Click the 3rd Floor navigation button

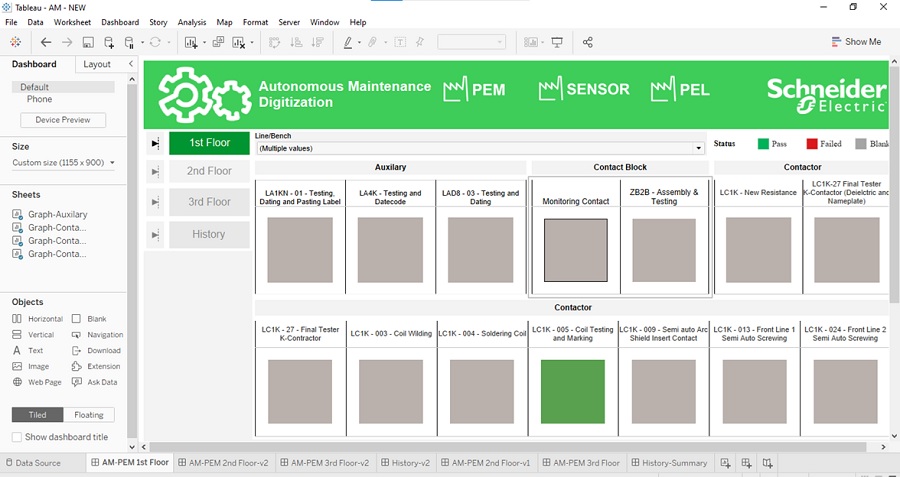(210, 202)
